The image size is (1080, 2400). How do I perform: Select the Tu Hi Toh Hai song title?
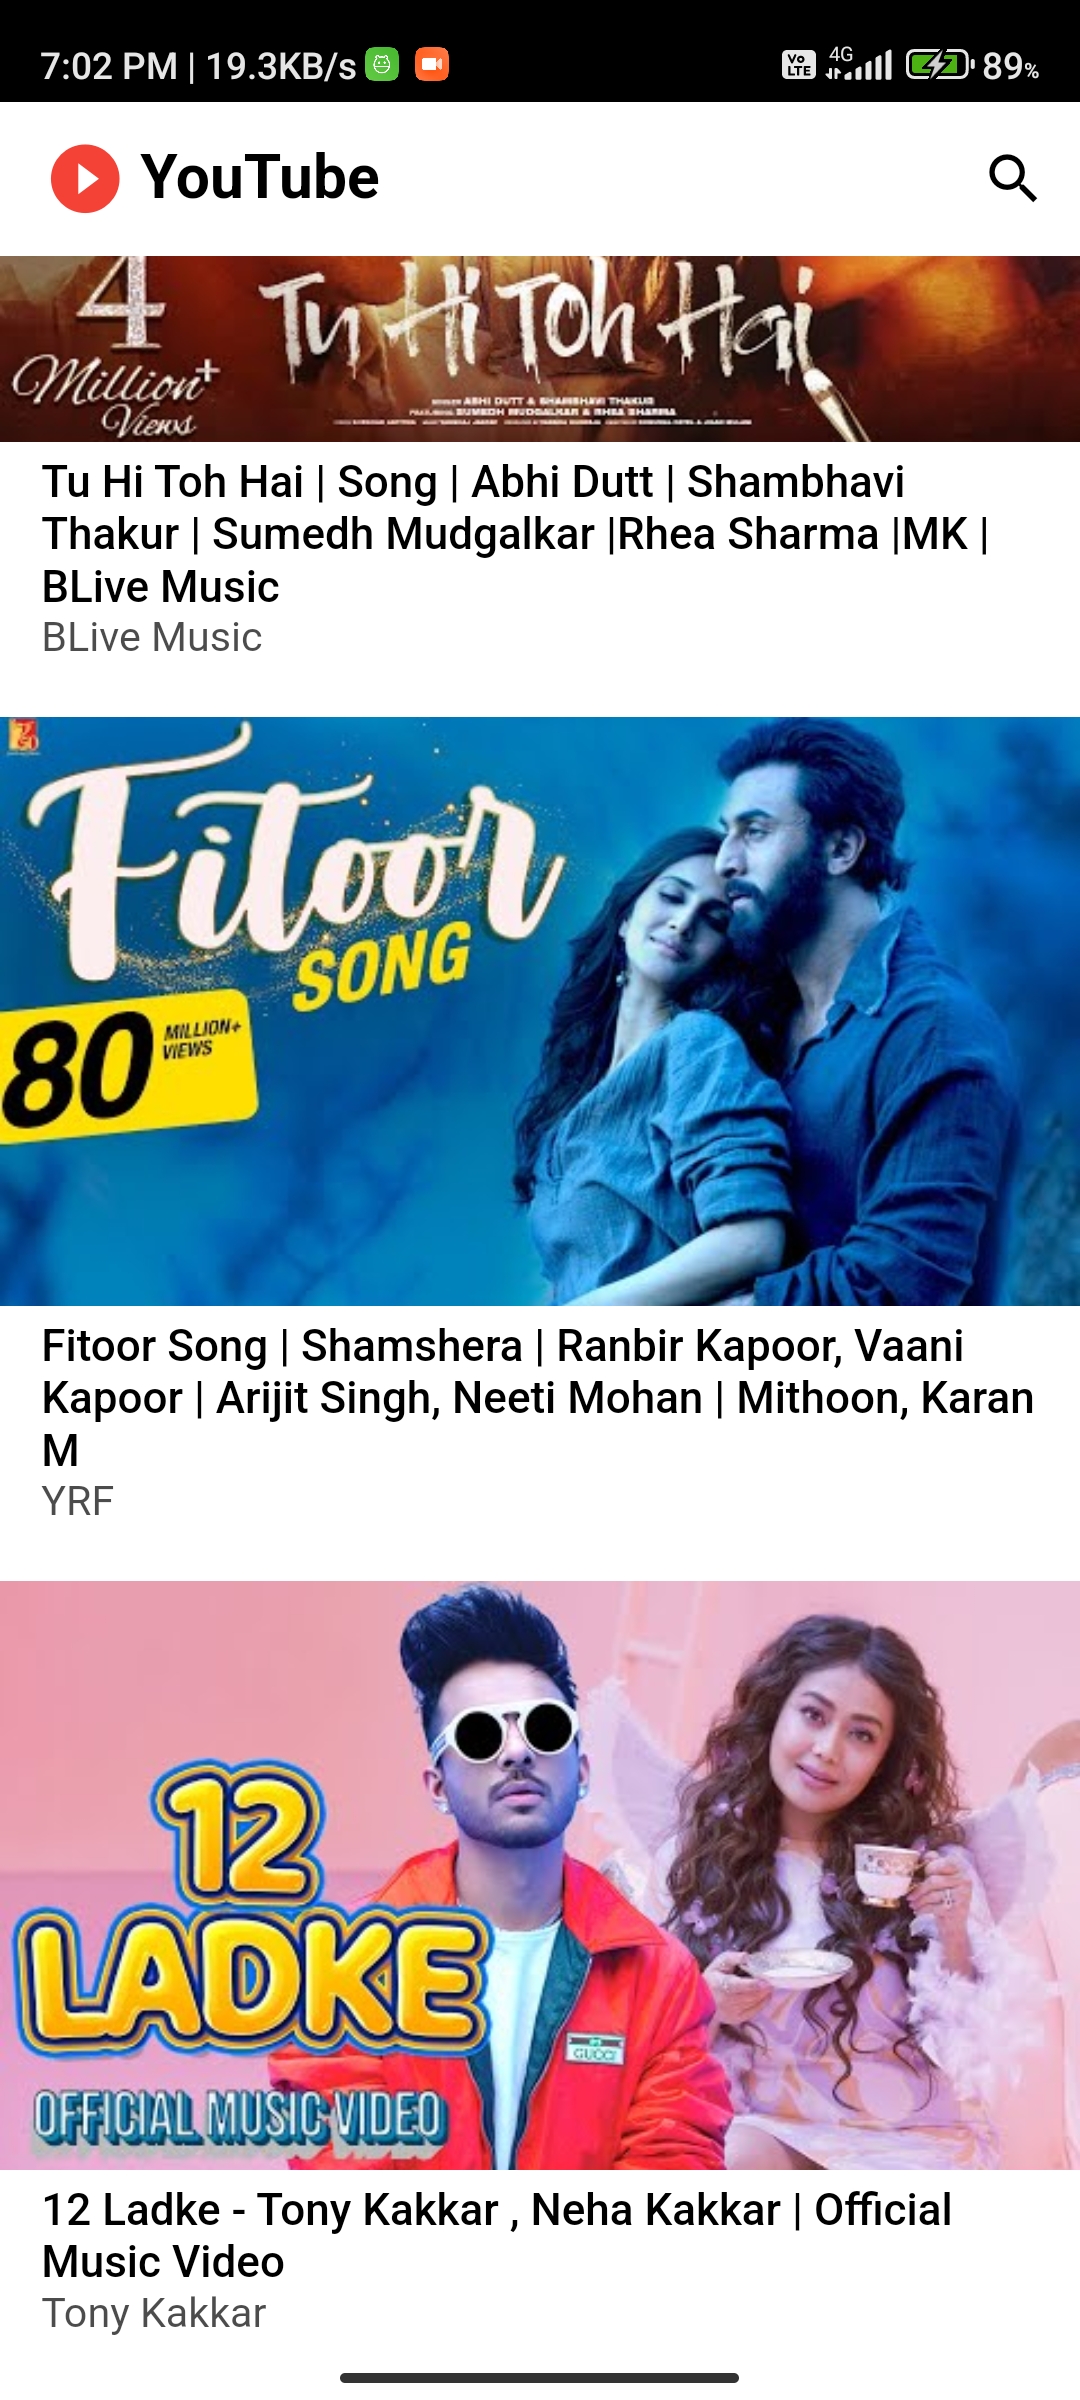click(x=516, y=534)
